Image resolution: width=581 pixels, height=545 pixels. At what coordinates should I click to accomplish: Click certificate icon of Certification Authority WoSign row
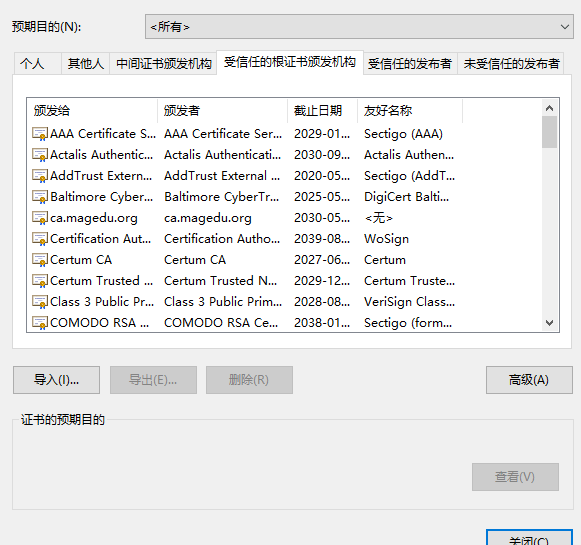(x=40, y=239)
